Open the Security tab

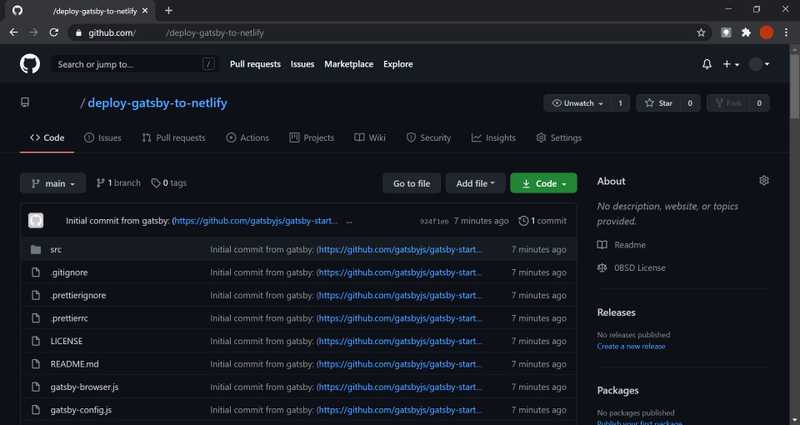tap(429, 138)
